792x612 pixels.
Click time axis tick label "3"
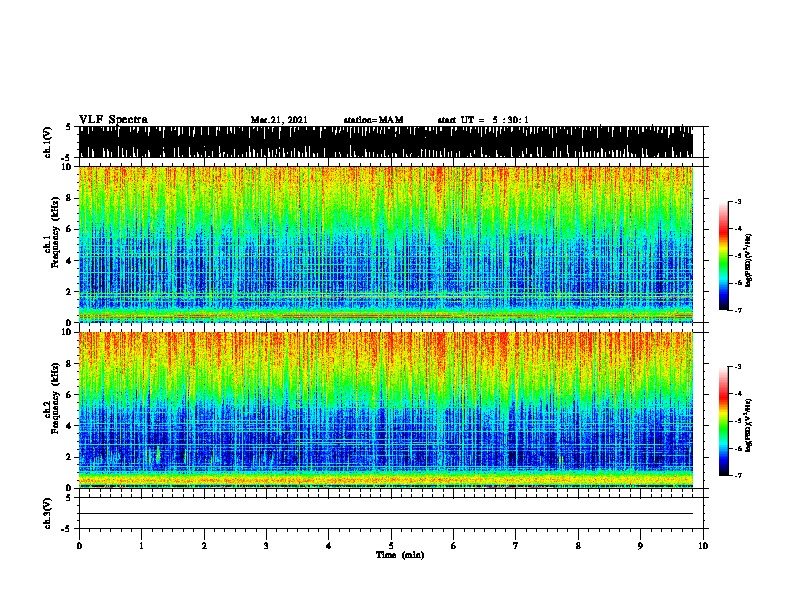[266, 546]
